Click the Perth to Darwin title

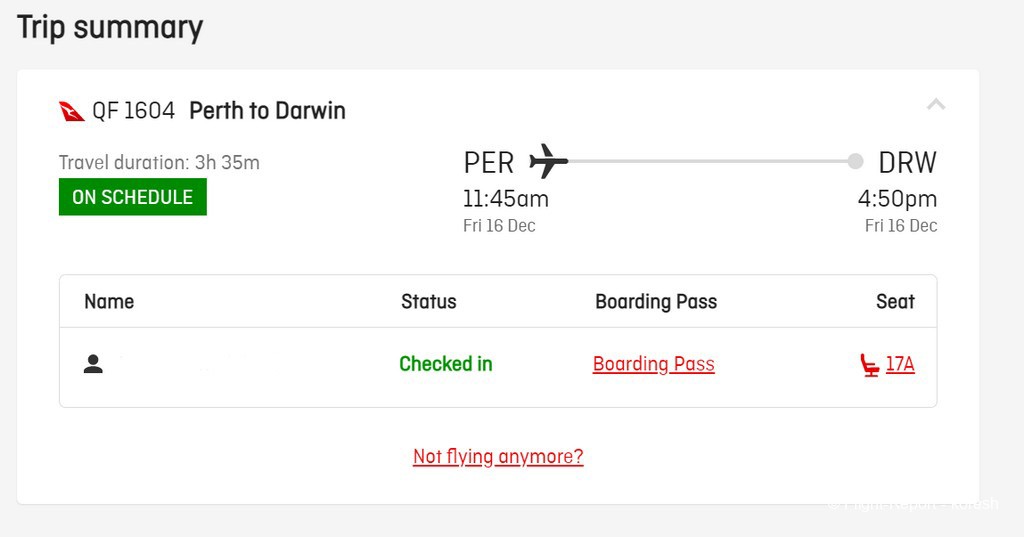267,110
